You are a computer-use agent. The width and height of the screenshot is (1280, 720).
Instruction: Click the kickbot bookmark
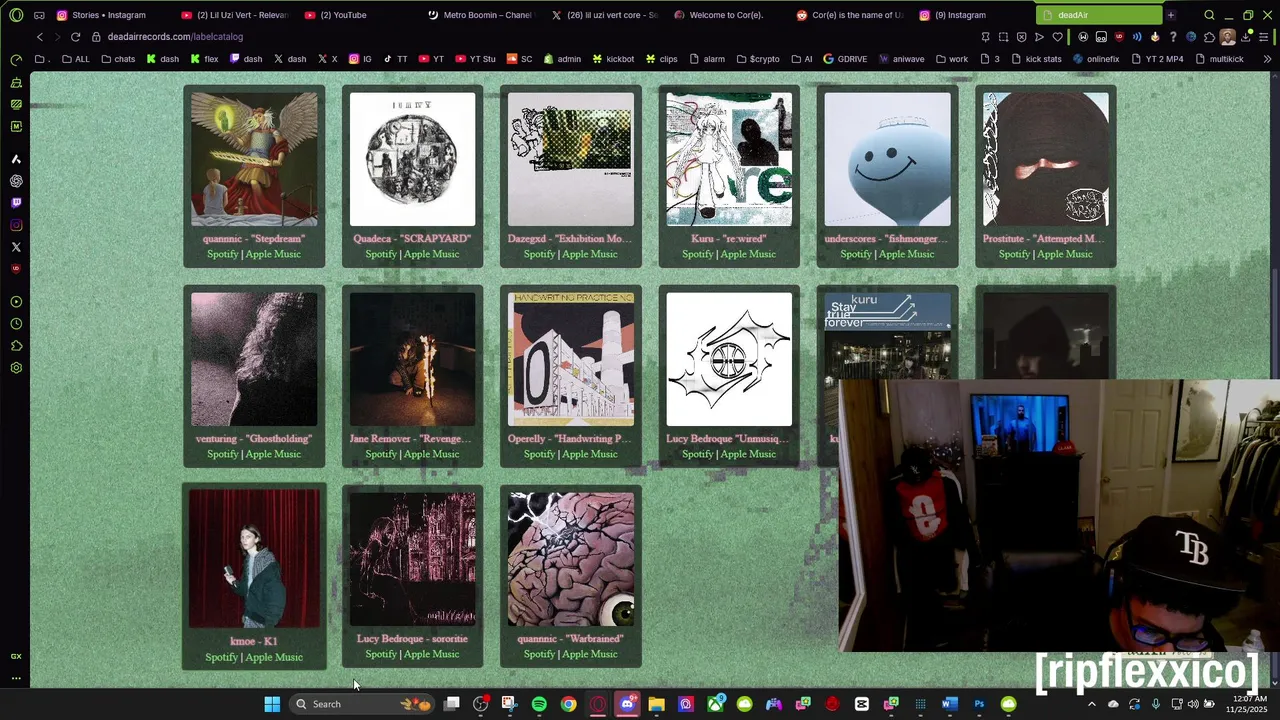point(613,59)
